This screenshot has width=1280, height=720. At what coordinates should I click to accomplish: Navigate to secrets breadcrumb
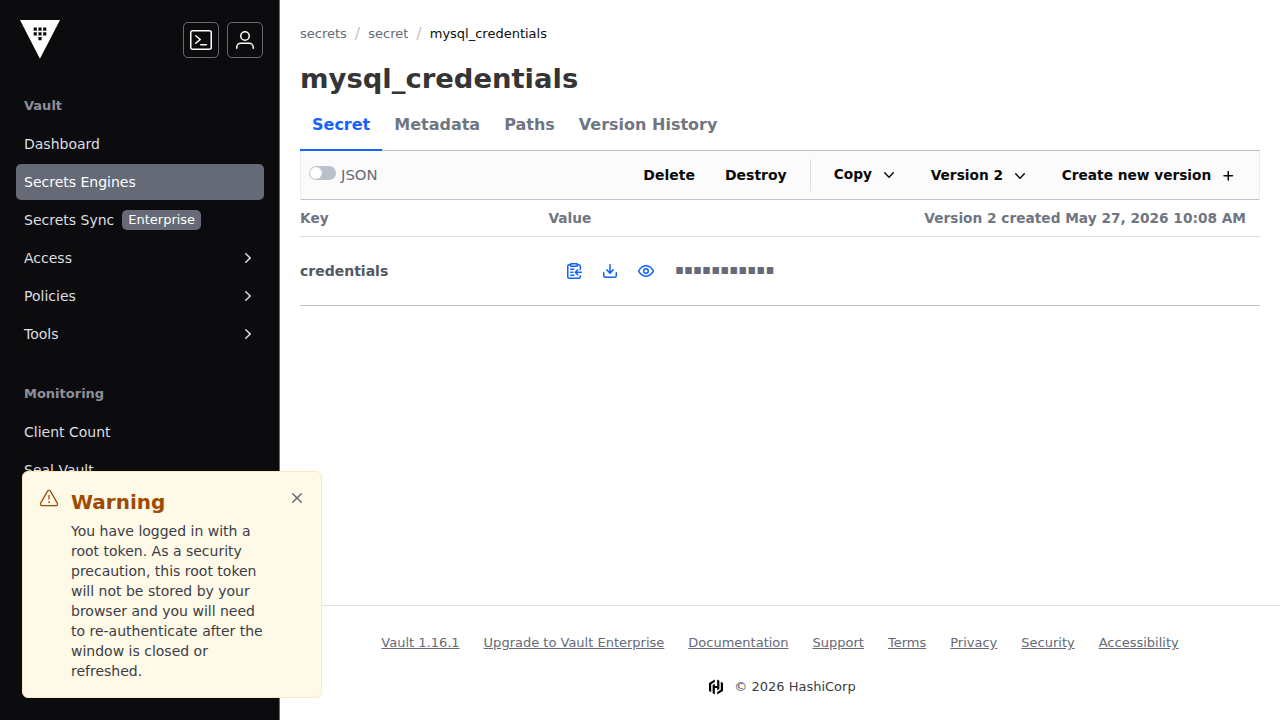323,34
